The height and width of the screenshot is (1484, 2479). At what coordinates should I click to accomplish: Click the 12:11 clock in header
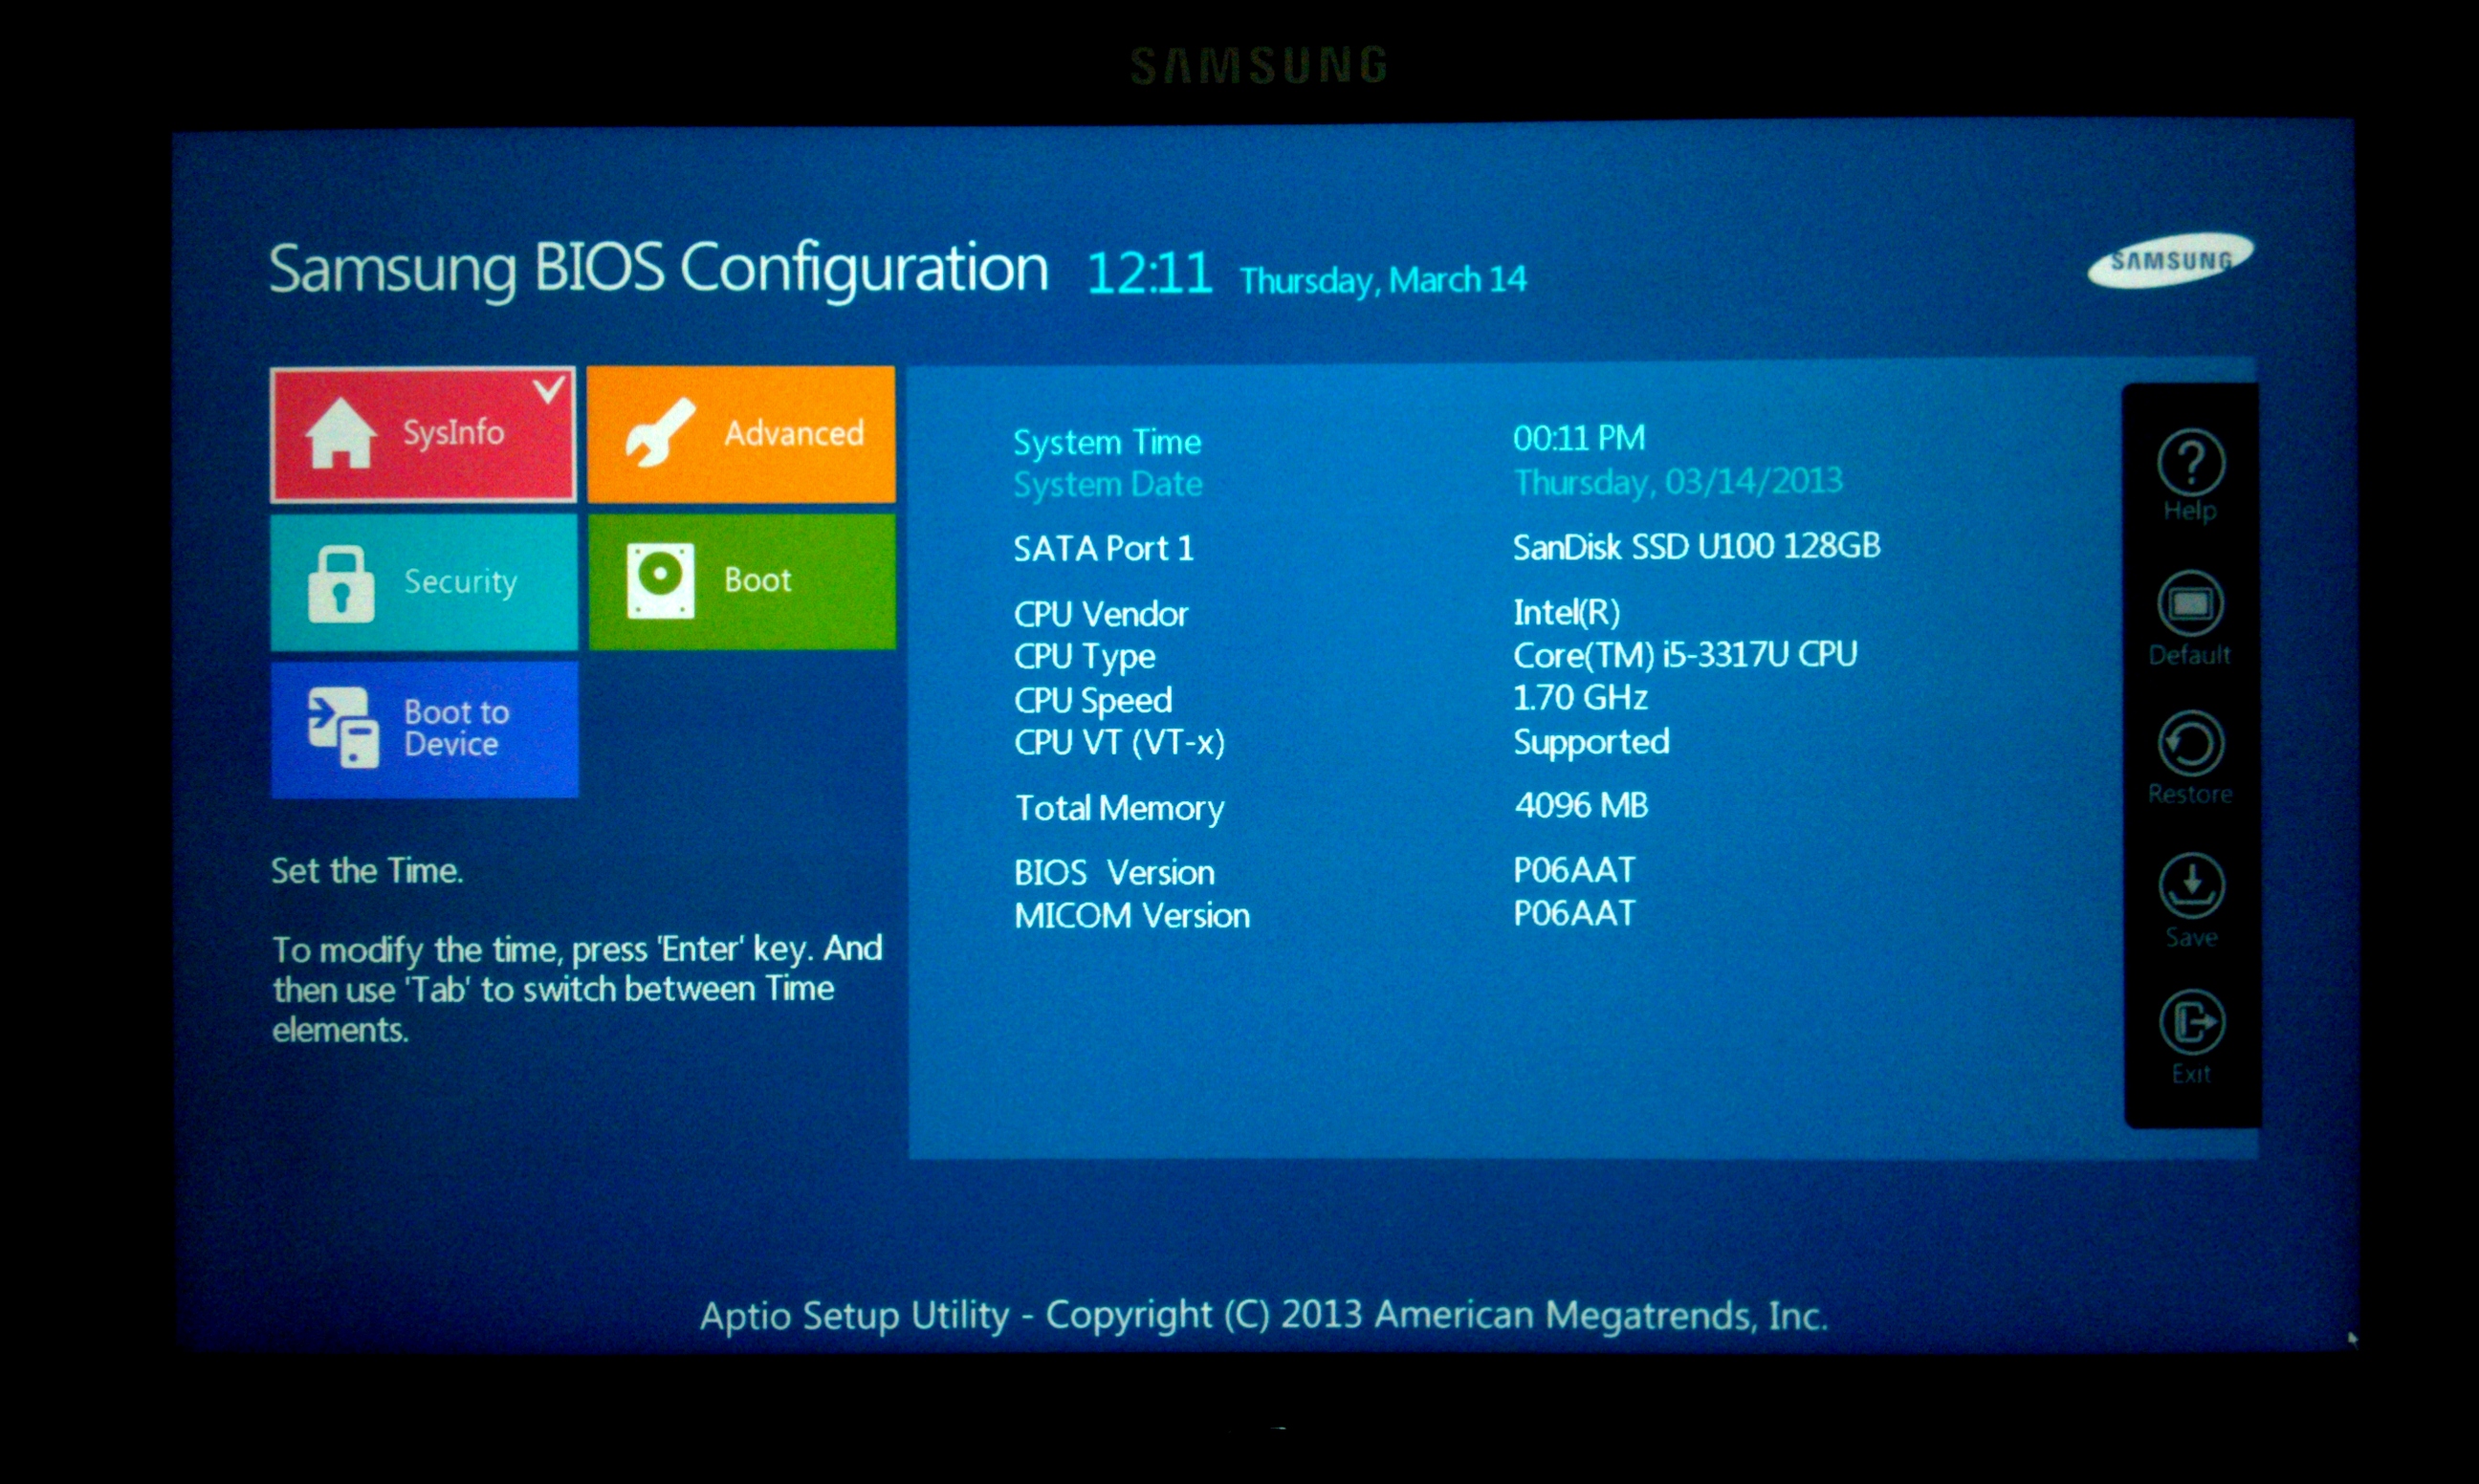point(1149,273)
